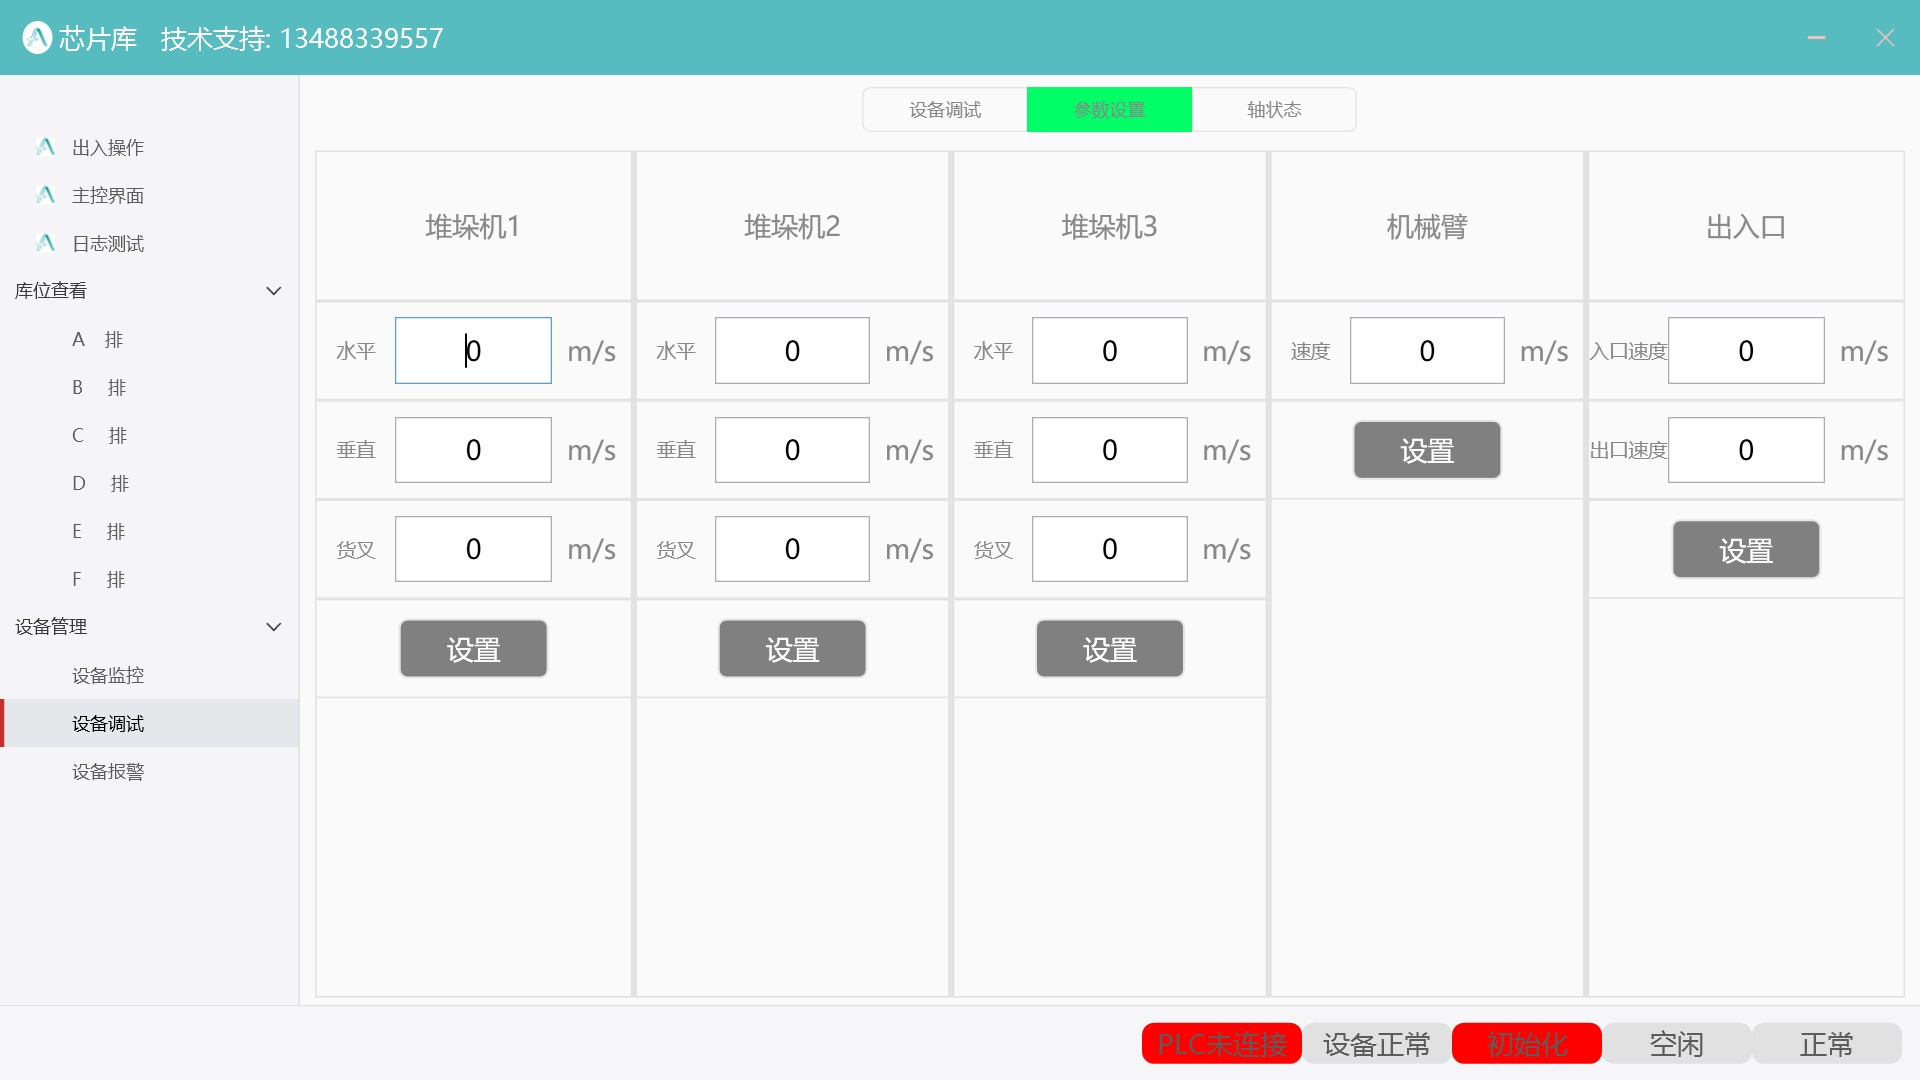Click the 芯片库 app logo icon
Viewport: 1920px width, 1080px height.
[37, 38]
